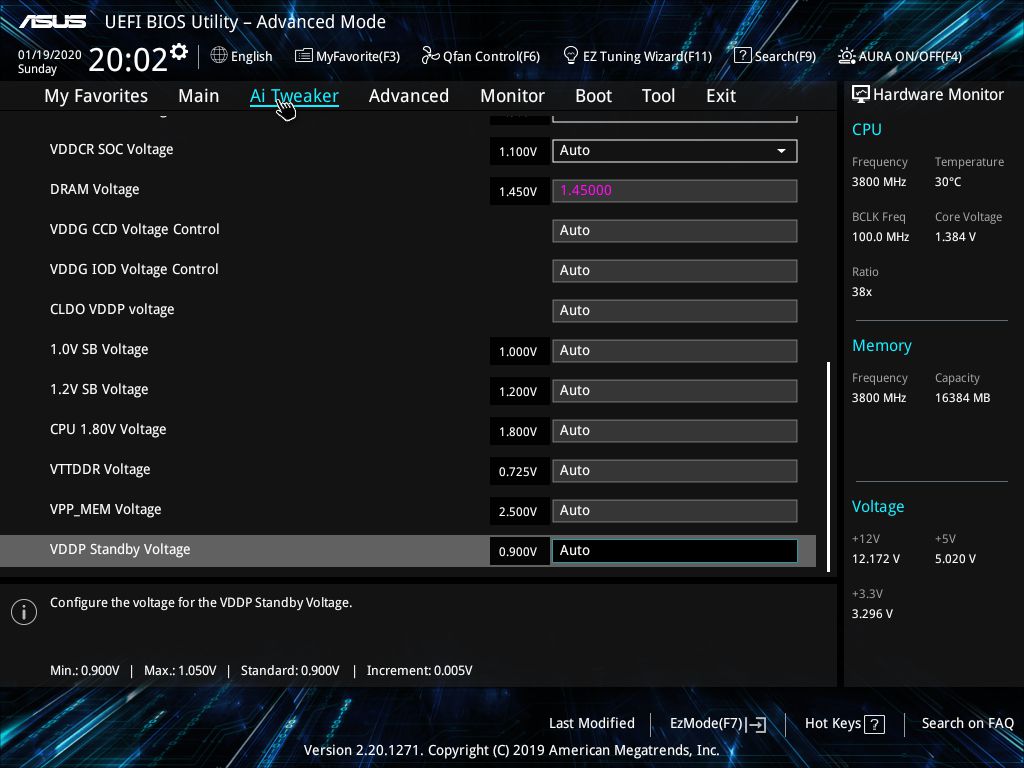
Task: Open the Tool tab
Action: 658,96
